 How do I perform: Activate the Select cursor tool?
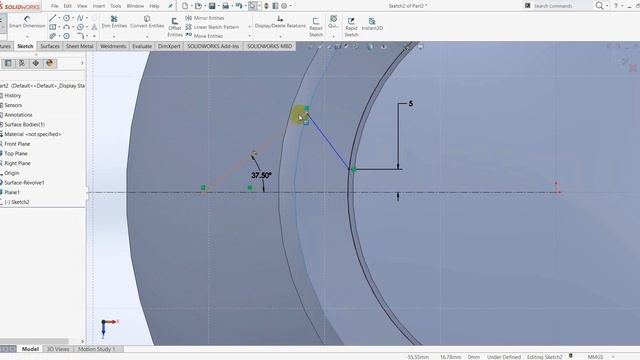pos(252,6)
